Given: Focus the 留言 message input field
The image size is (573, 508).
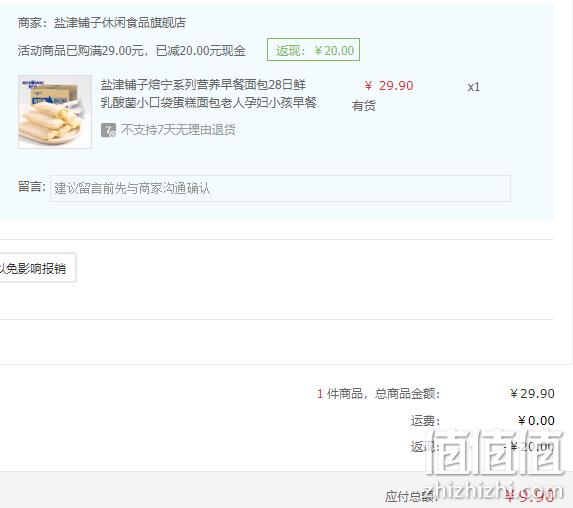Looking at the screenshot, I should coord(280,189).
